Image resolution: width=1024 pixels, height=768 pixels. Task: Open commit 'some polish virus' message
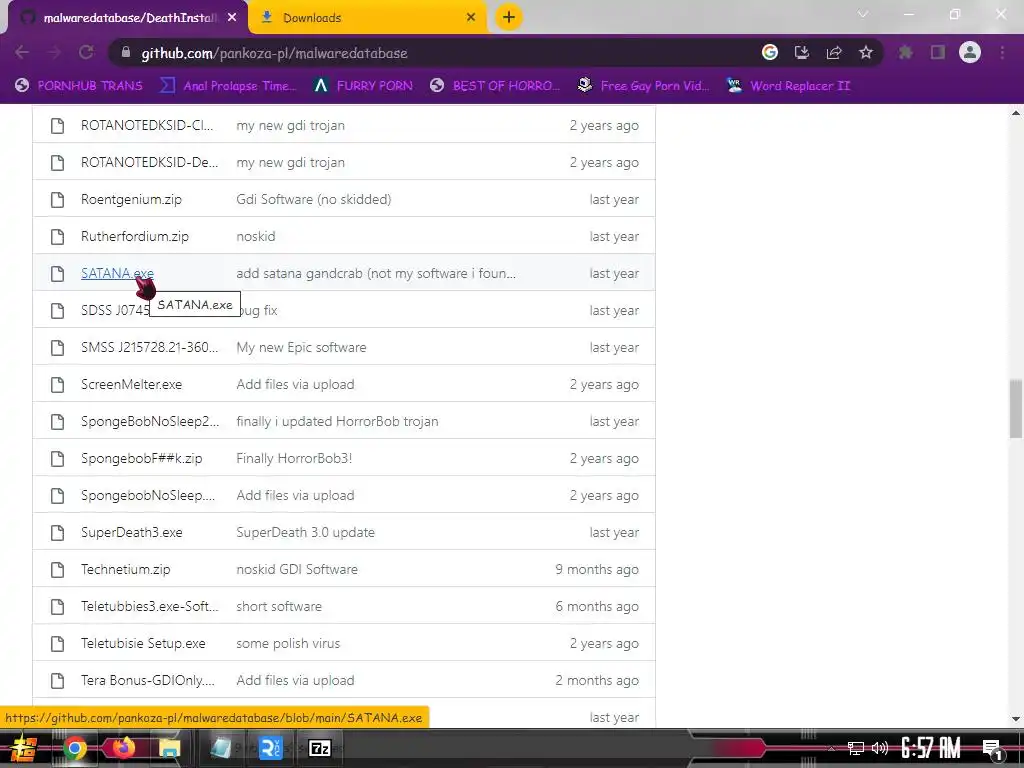288,643
